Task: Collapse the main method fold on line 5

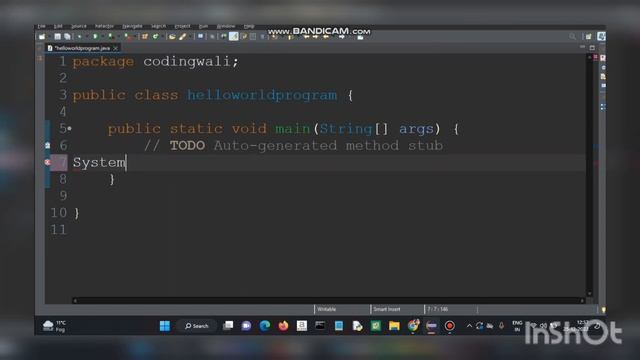Action: click(69, 129)
